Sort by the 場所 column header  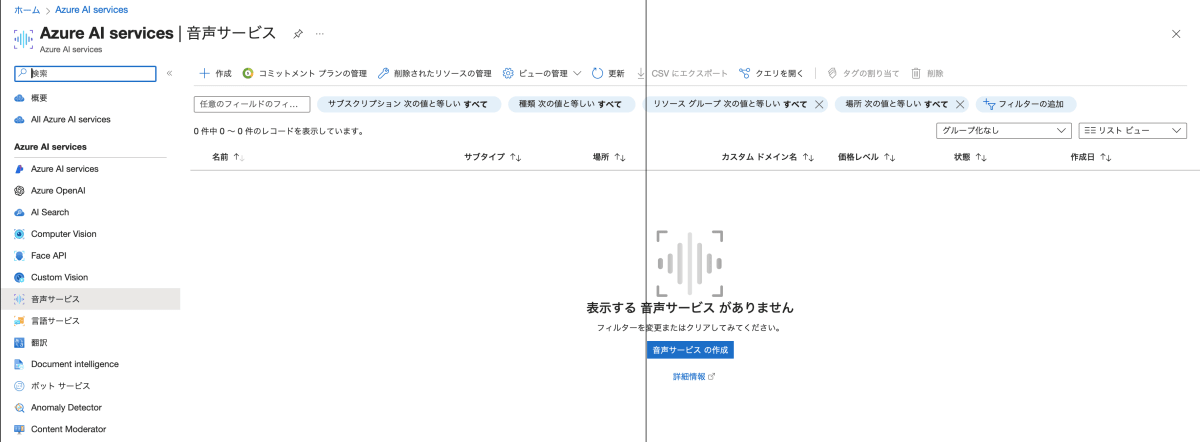(609, 157)
